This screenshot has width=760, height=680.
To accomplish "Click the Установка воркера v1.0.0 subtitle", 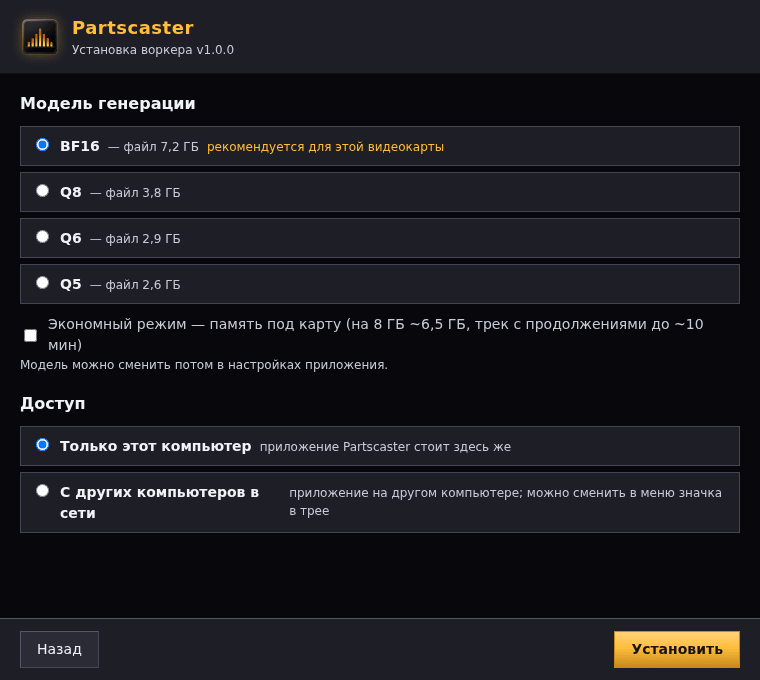I will click(x=153, y=50).
